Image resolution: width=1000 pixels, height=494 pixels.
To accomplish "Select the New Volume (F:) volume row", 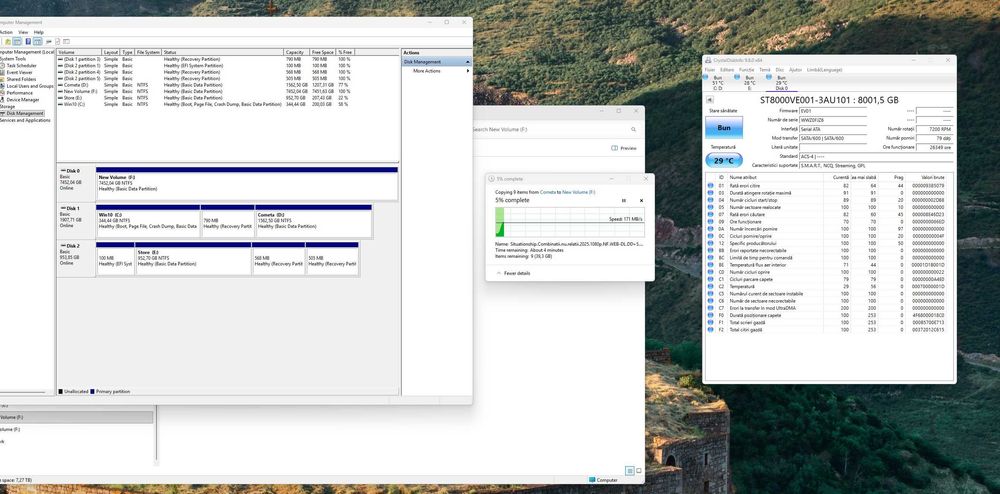I will click(205, 91).
